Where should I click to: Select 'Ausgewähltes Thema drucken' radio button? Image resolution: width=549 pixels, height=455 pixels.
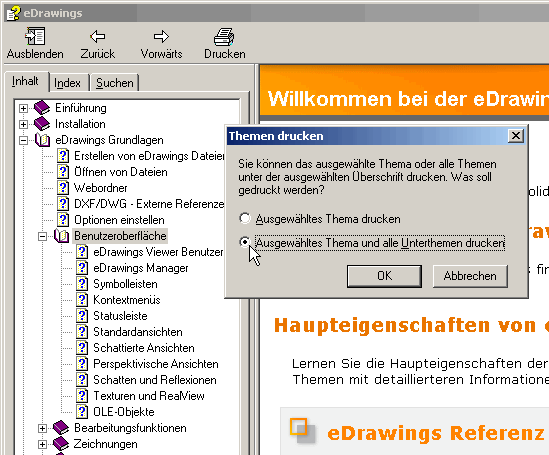245,218
